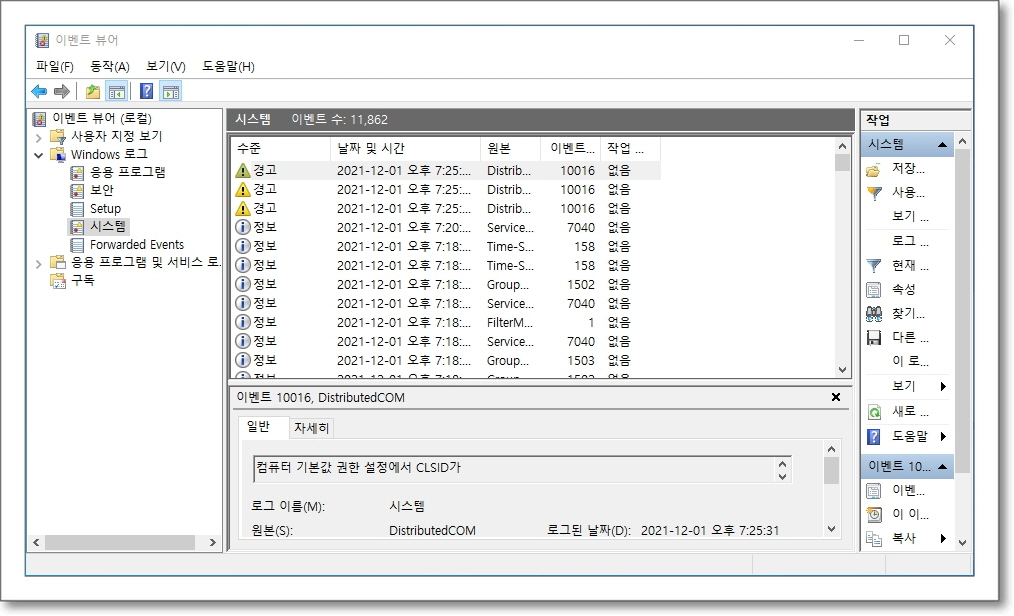This screenshot has height=616, width=1014.
Task: Open a saved log via the folder toolbar icon
Action: pos(93,91)
